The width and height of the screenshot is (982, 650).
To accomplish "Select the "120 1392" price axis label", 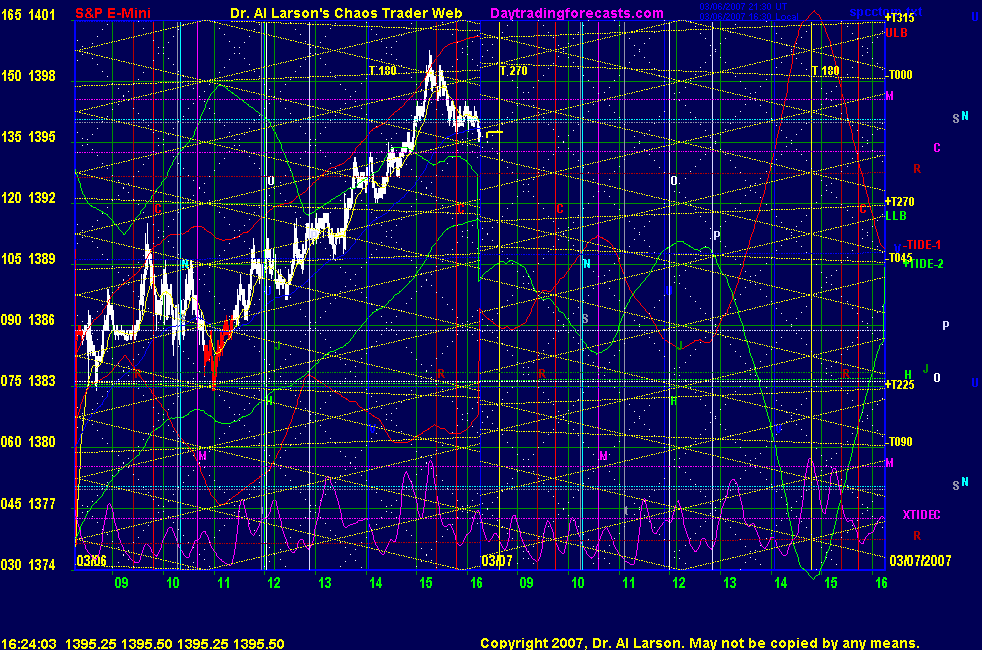I will tap(28, 199).
